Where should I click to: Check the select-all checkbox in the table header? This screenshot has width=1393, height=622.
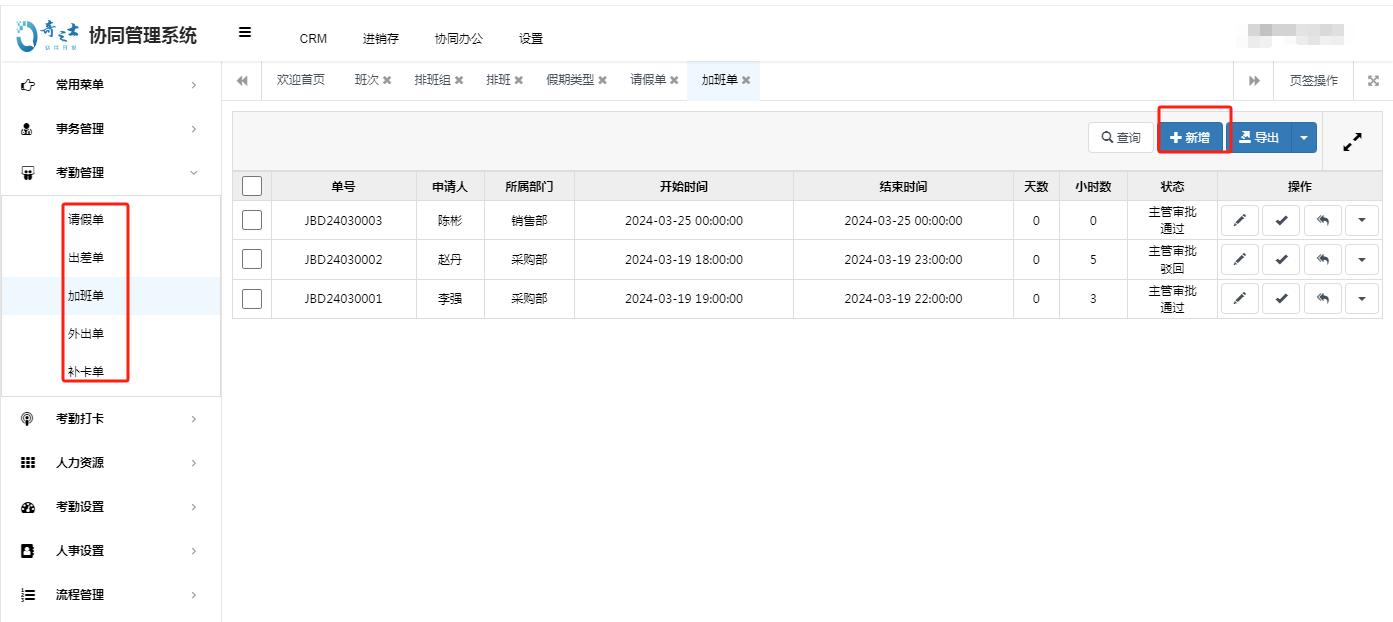pos(252,184)
